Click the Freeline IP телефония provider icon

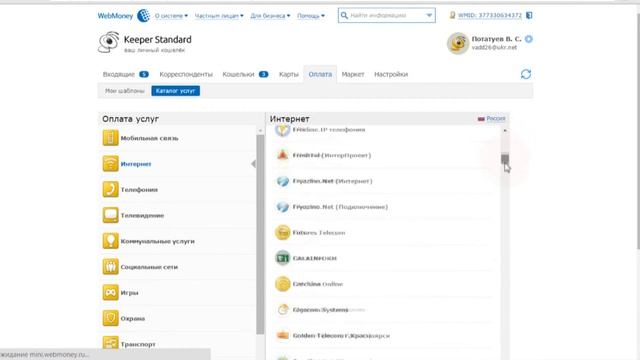click(x=282, y=130)
